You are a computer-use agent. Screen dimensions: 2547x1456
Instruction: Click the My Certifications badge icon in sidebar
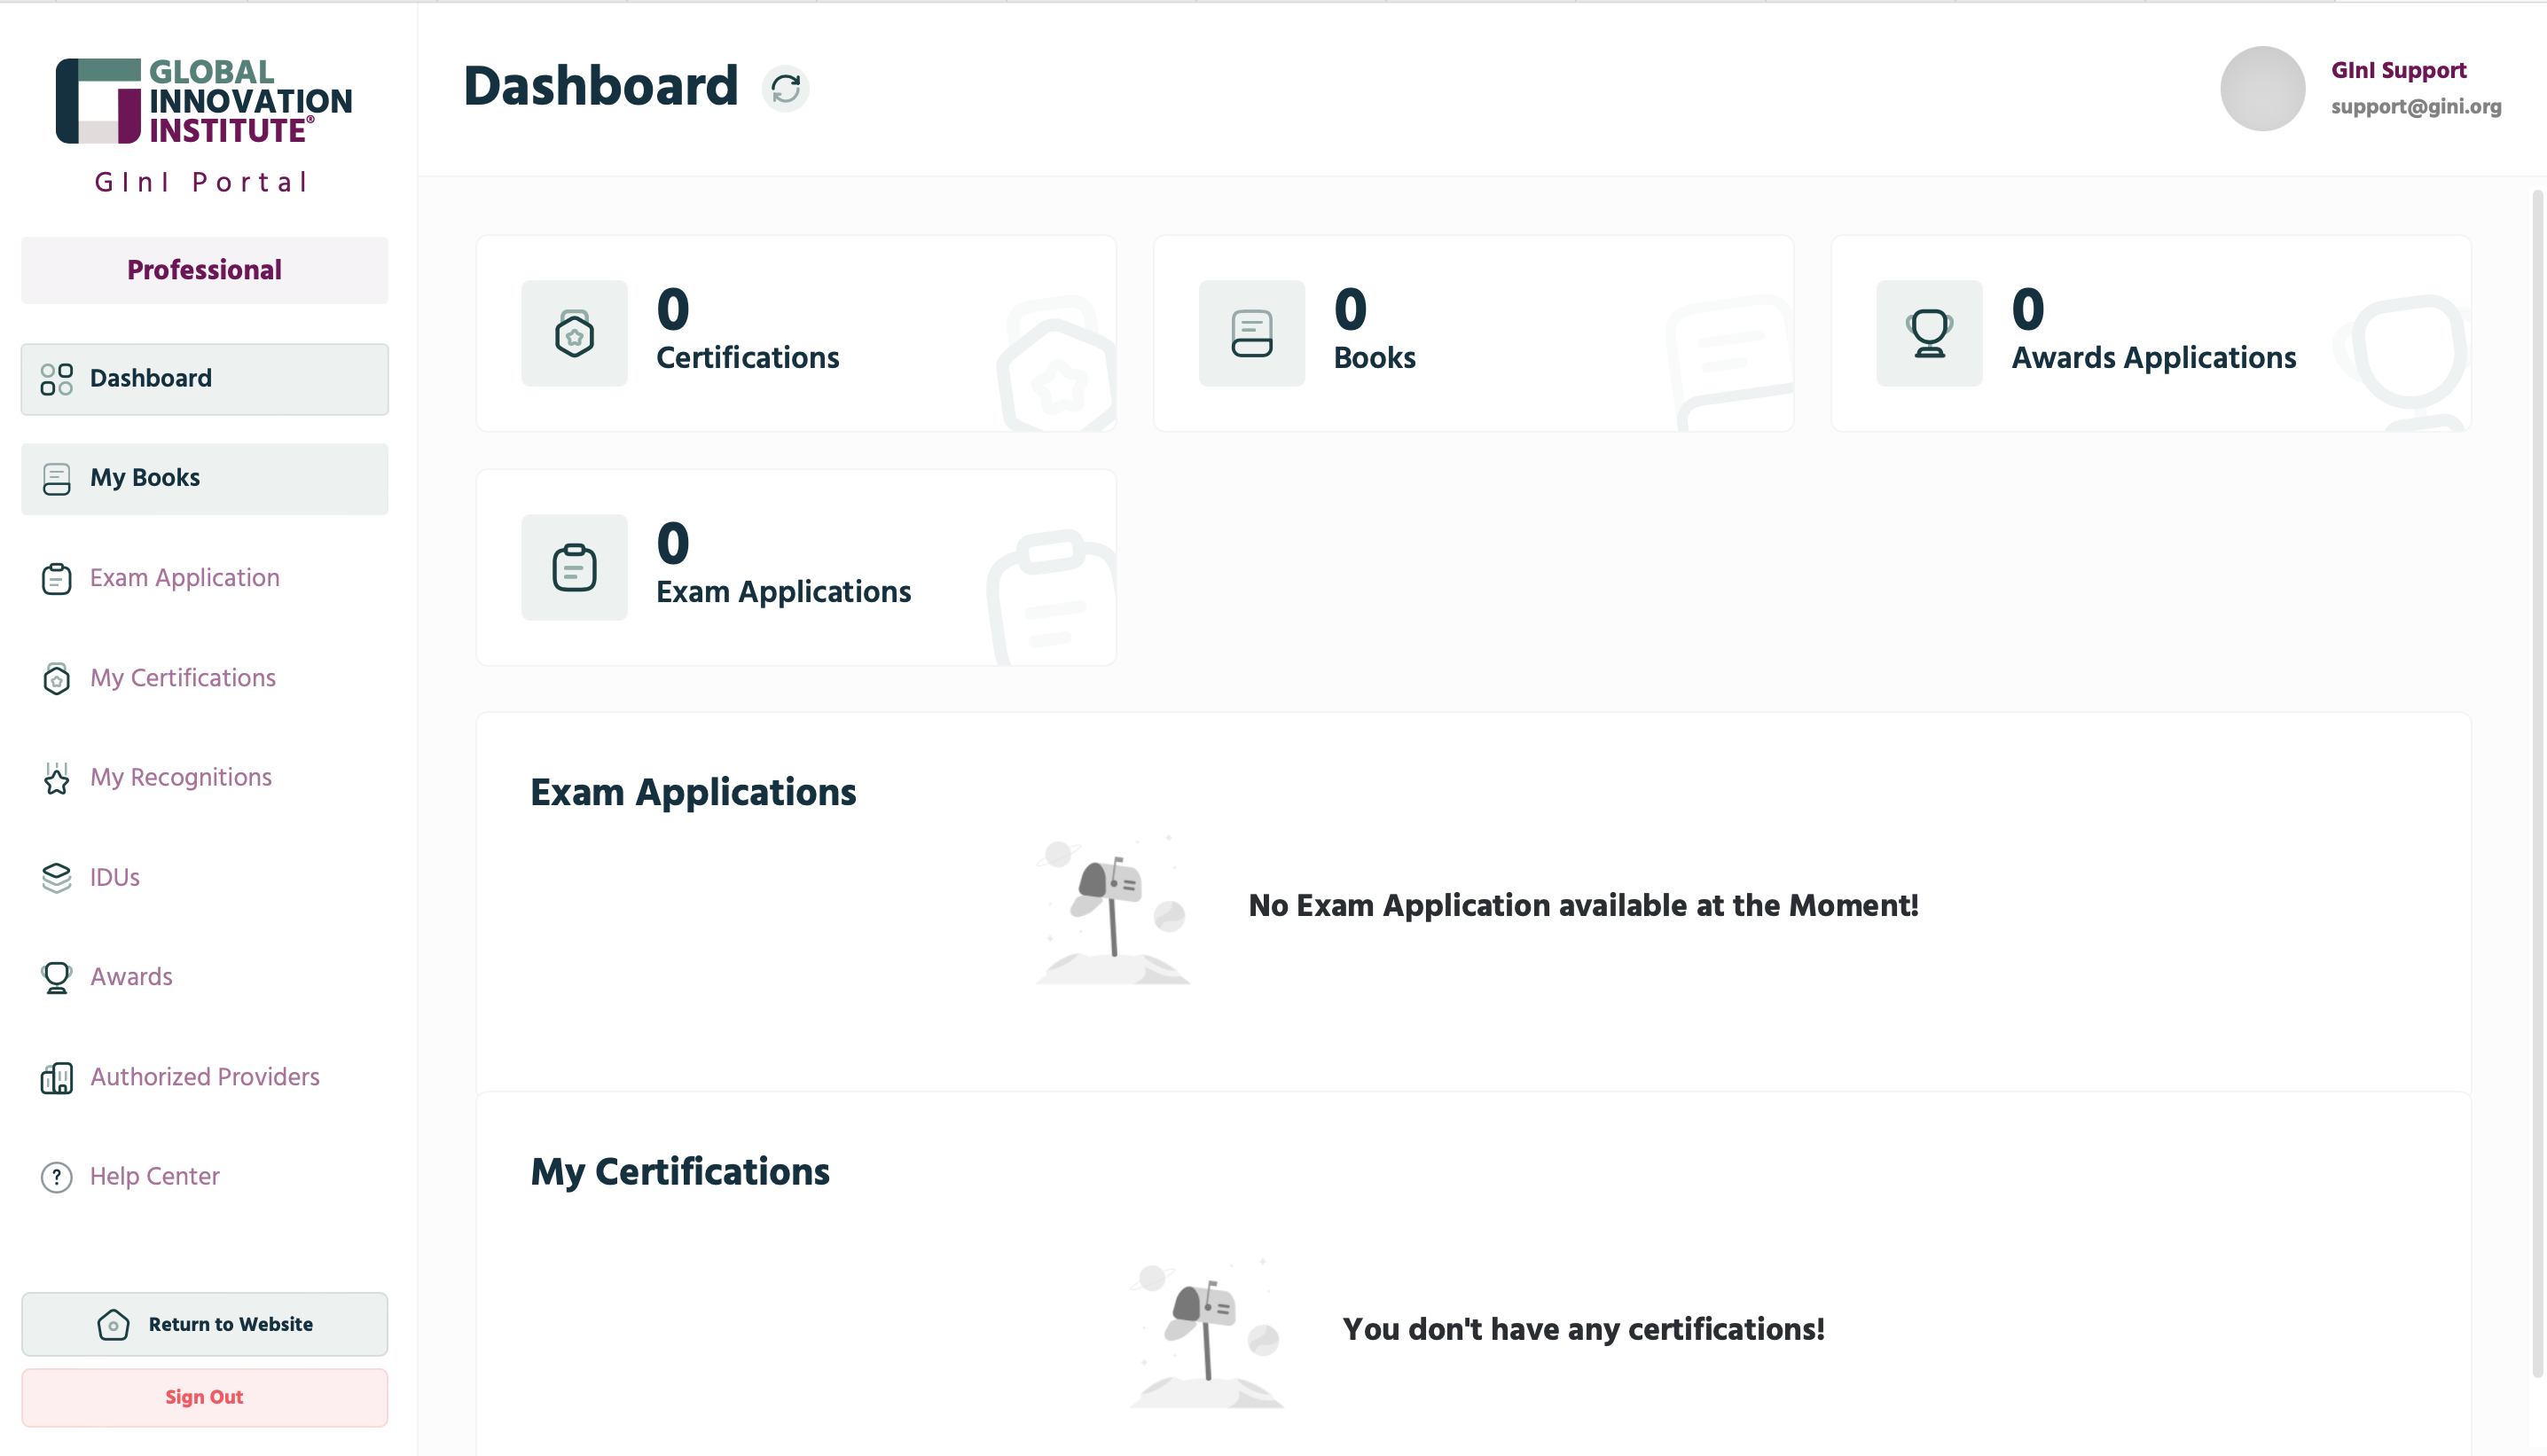[56, 678]
